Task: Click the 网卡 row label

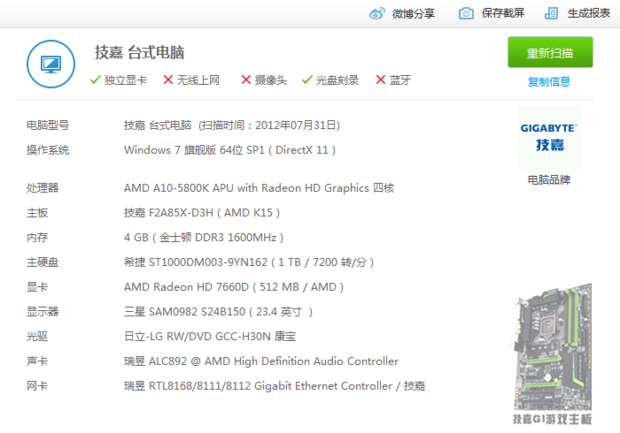Action: coord(37,386)
